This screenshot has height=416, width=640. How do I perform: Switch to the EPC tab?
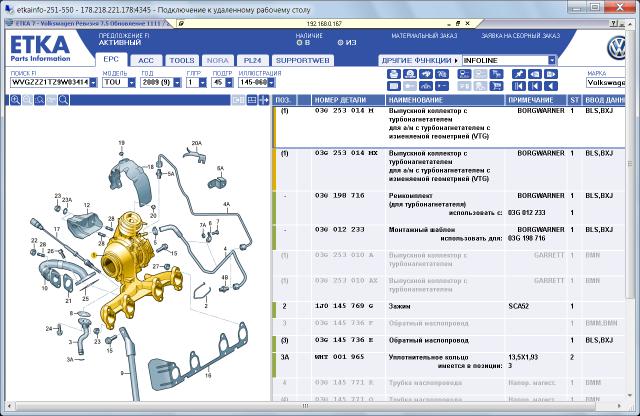click(111, 60)
